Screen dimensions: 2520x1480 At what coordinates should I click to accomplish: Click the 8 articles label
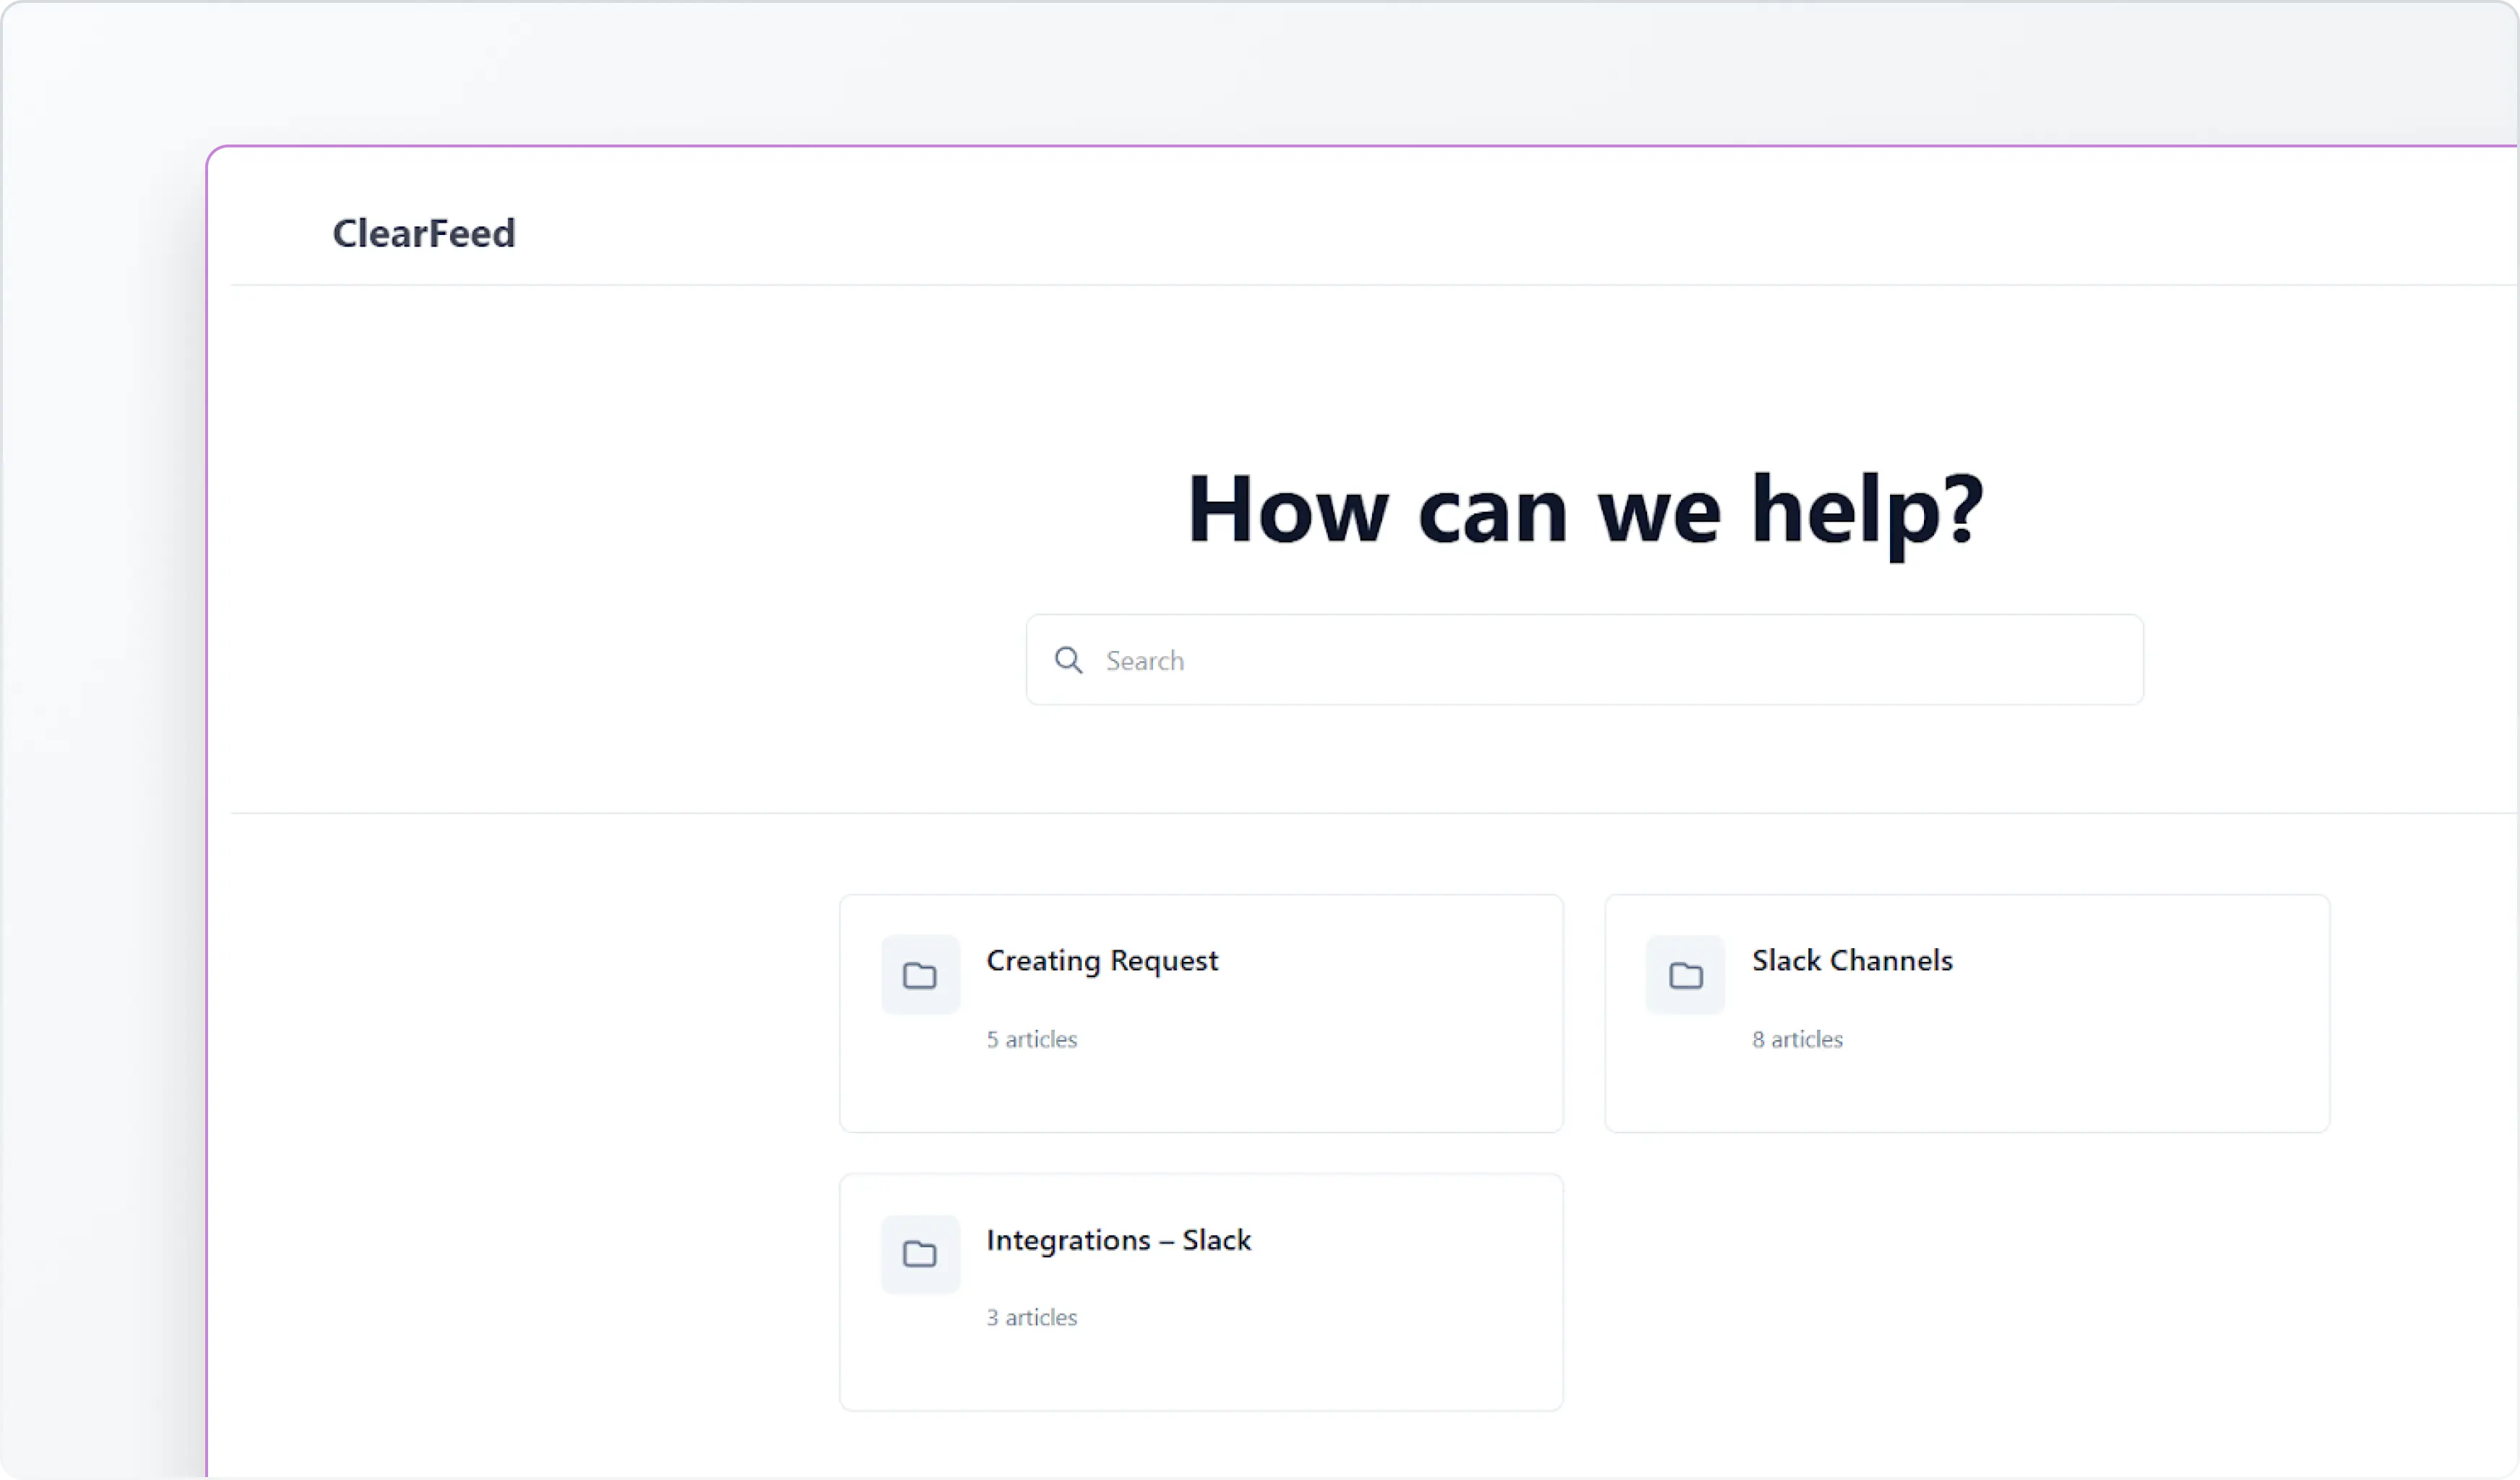click(x=1796, y=1039)
